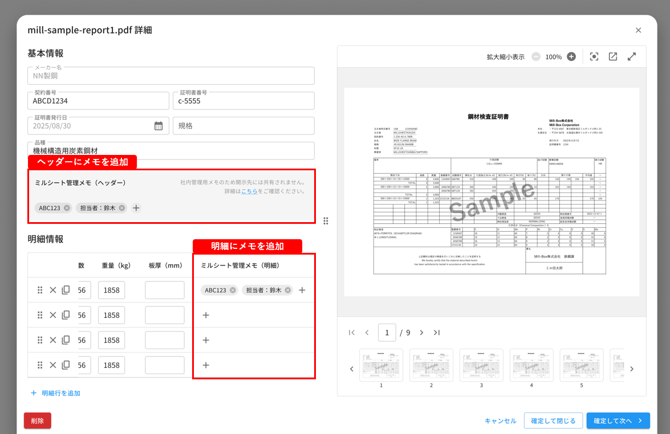This screenshot has height=434, width=670.
Task: Go to the next PDF page
Action: click(421, 332)
